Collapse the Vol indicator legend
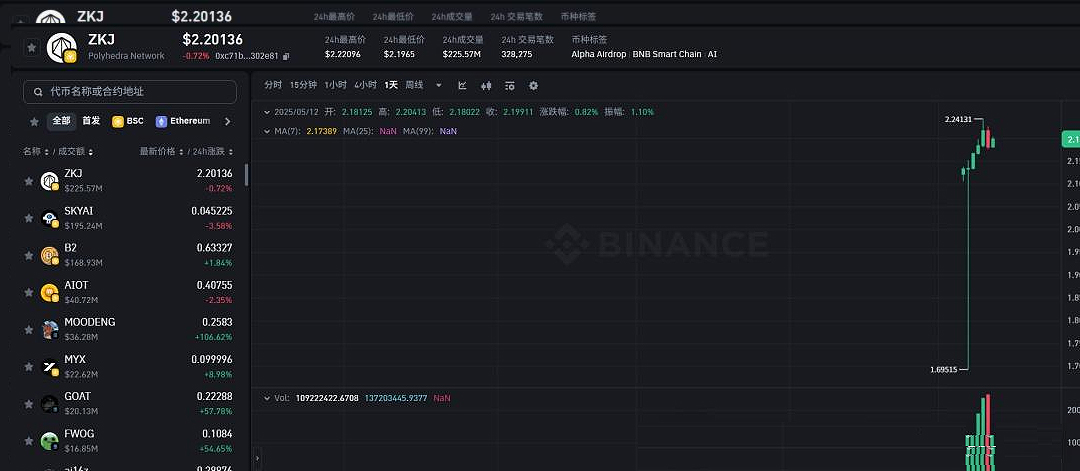 coord(267,398)
